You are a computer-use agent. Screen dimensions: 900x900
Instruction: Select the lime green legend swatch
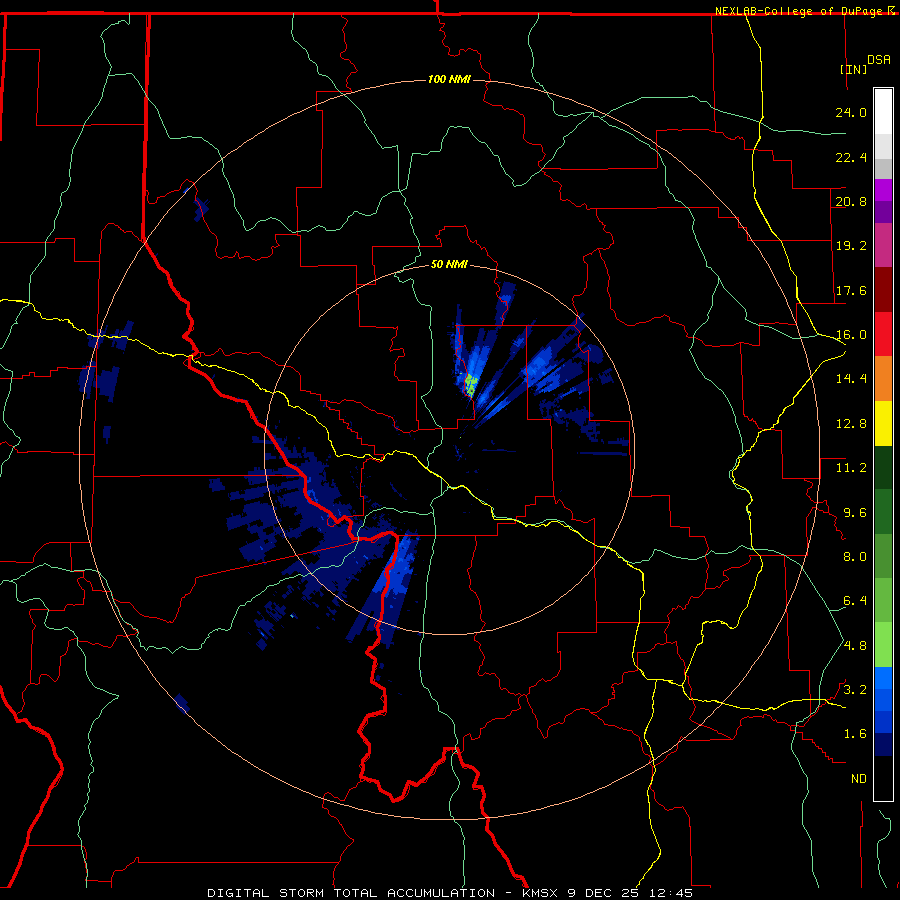(883, 645)
